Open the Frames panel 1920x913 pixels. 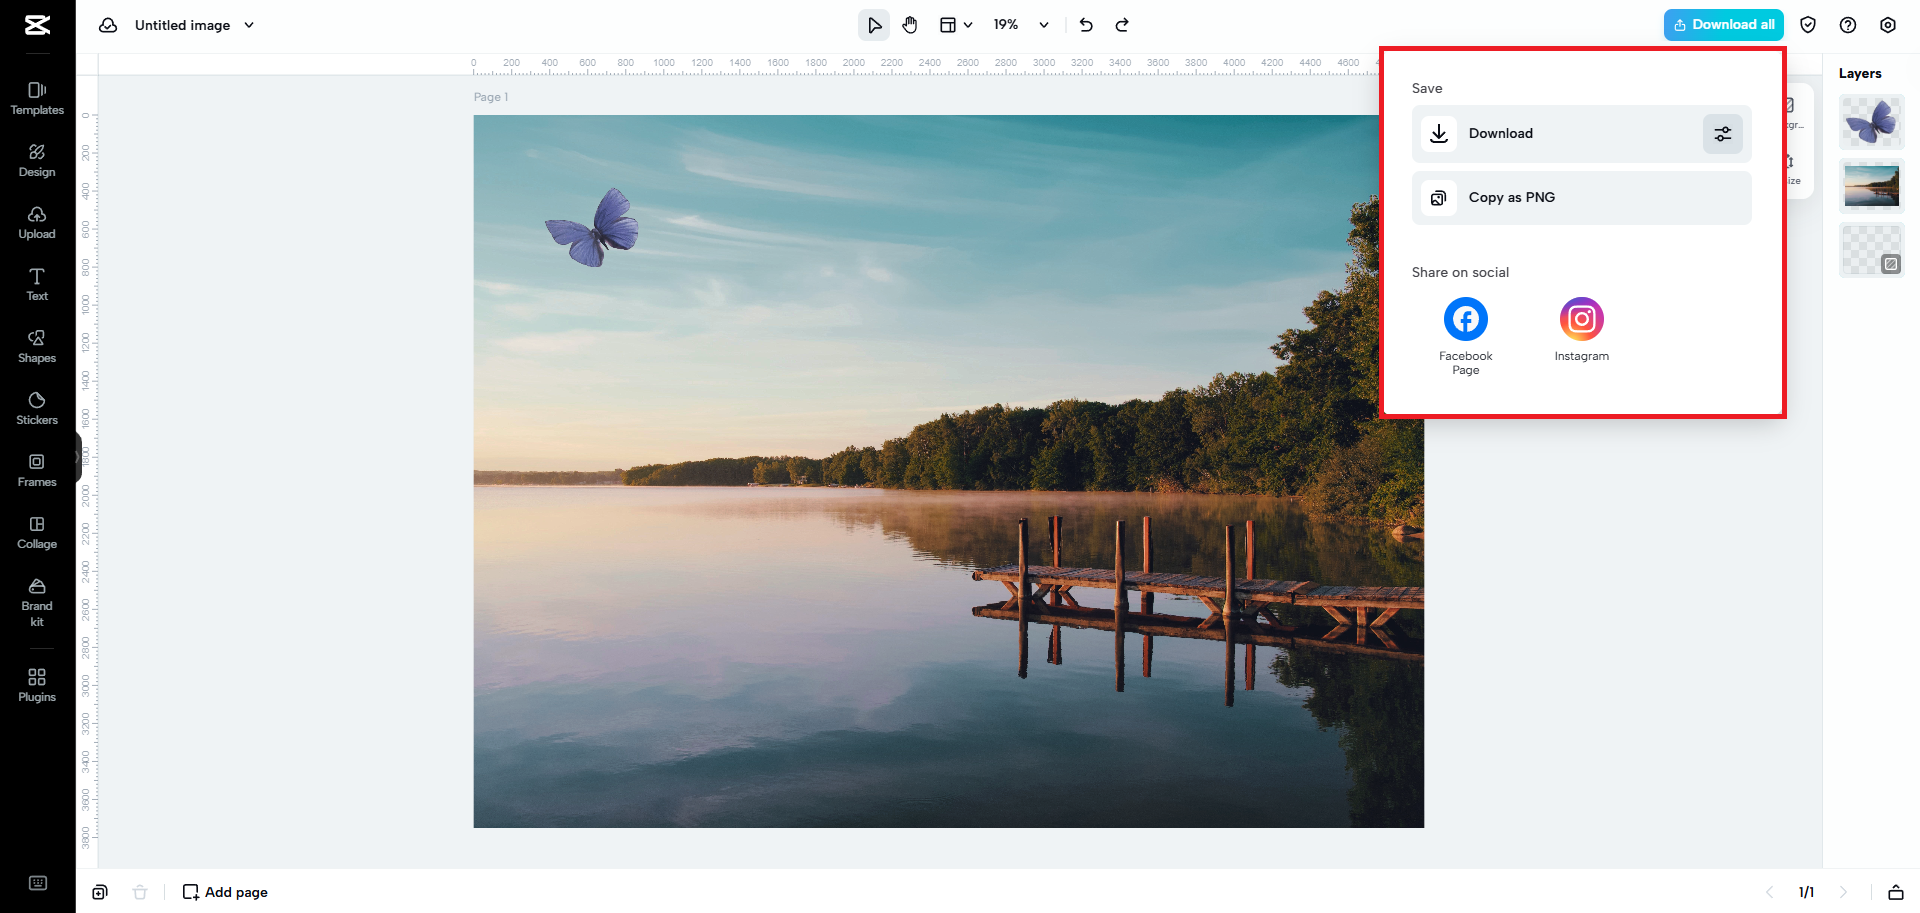point(37,470)
